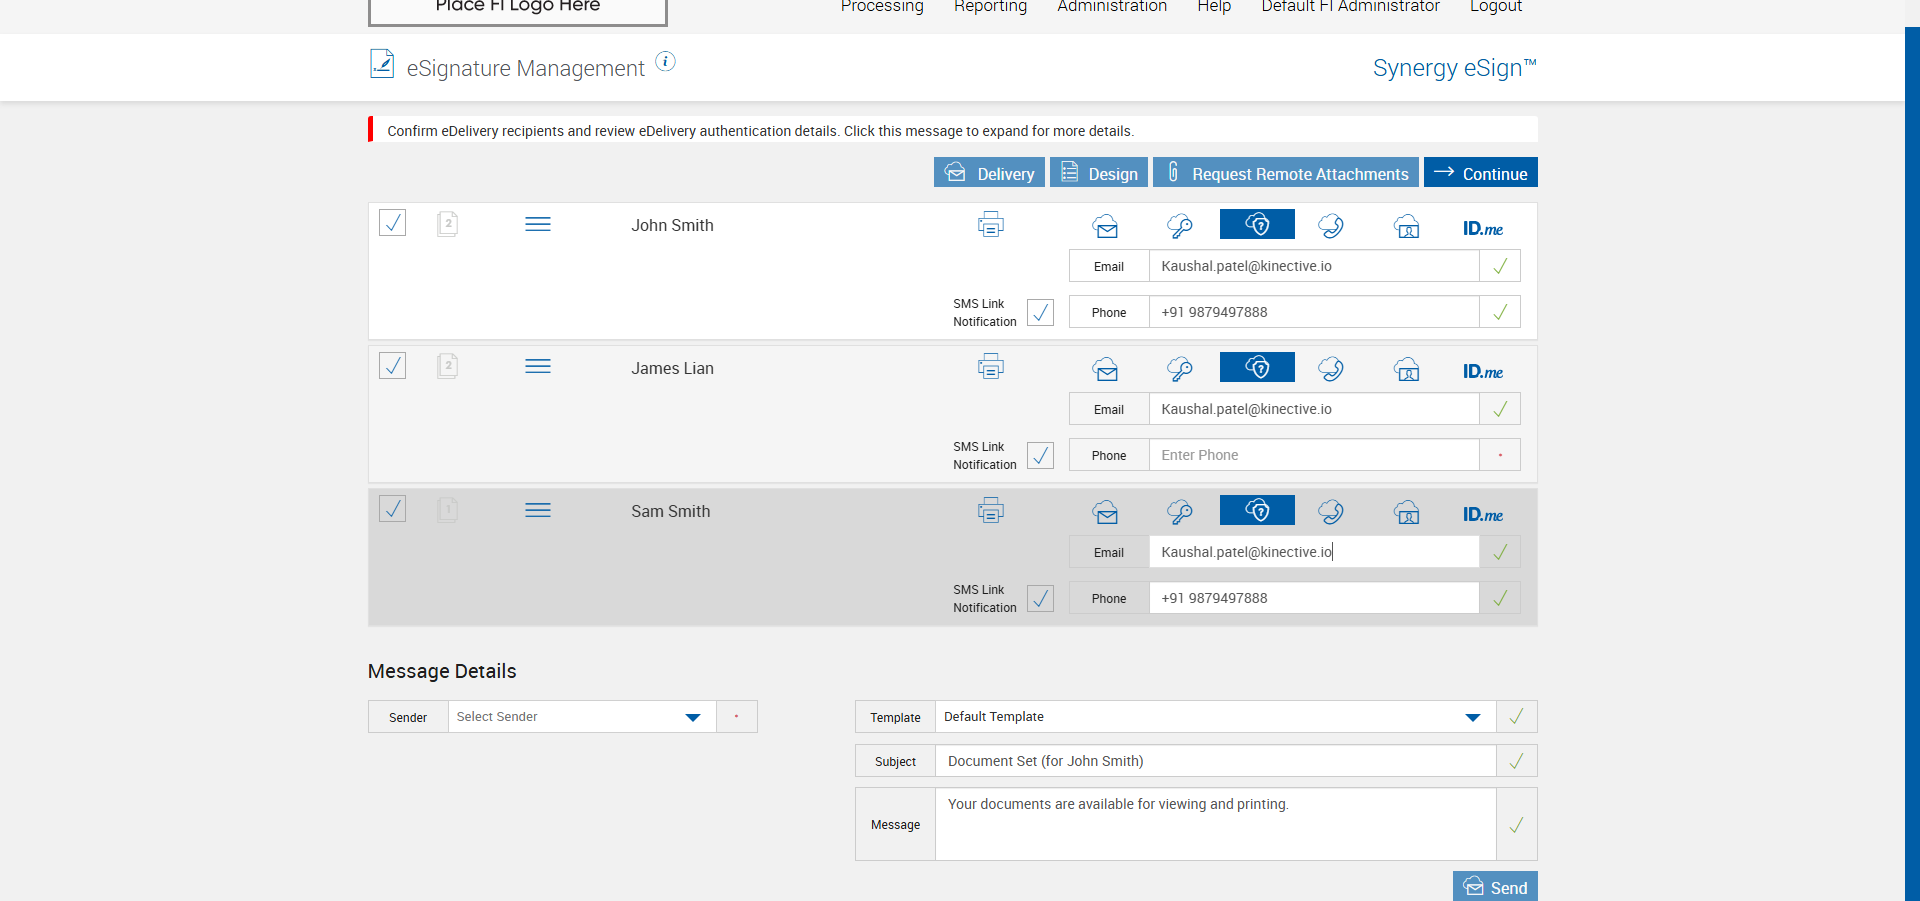The image size is (1920, 901).
Task: Click the recipient name Sam Smith
Action: (671, 511)
